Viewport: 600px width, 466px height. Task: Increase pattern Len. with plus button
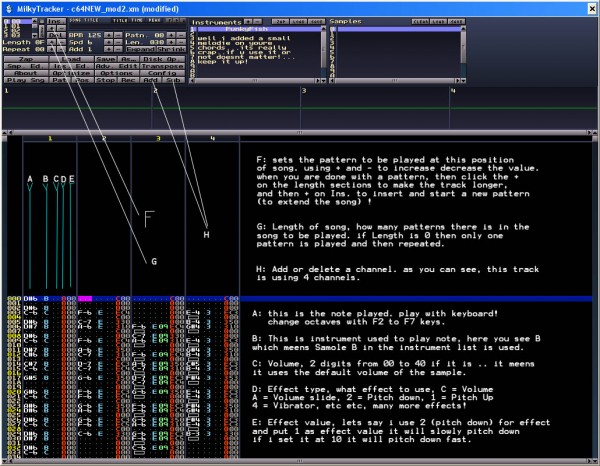pos(171,42)
